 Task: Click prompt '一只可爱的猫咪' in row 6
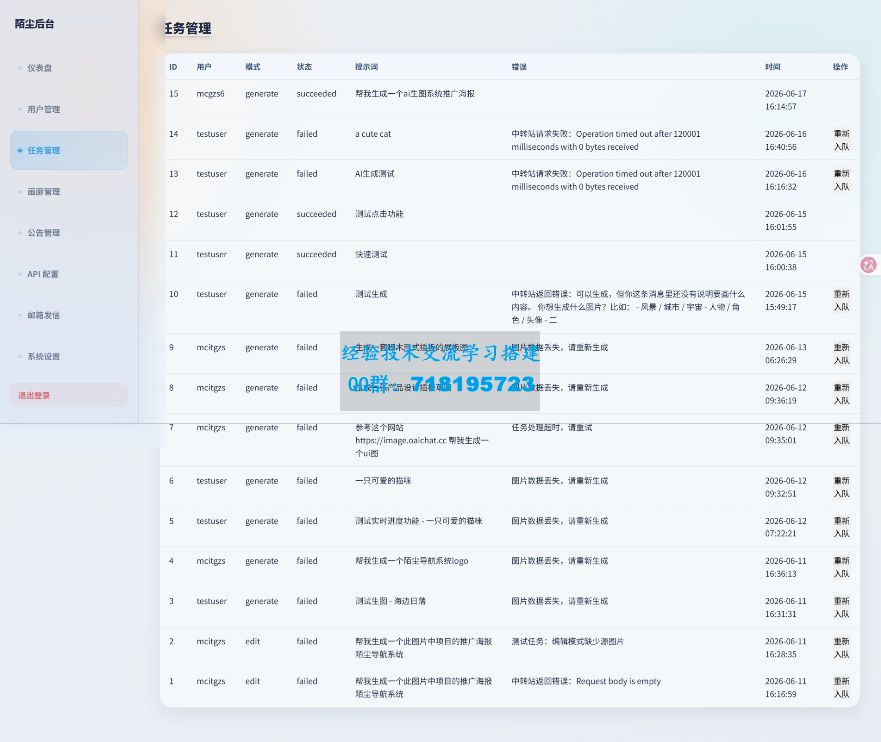pos(383,481)
